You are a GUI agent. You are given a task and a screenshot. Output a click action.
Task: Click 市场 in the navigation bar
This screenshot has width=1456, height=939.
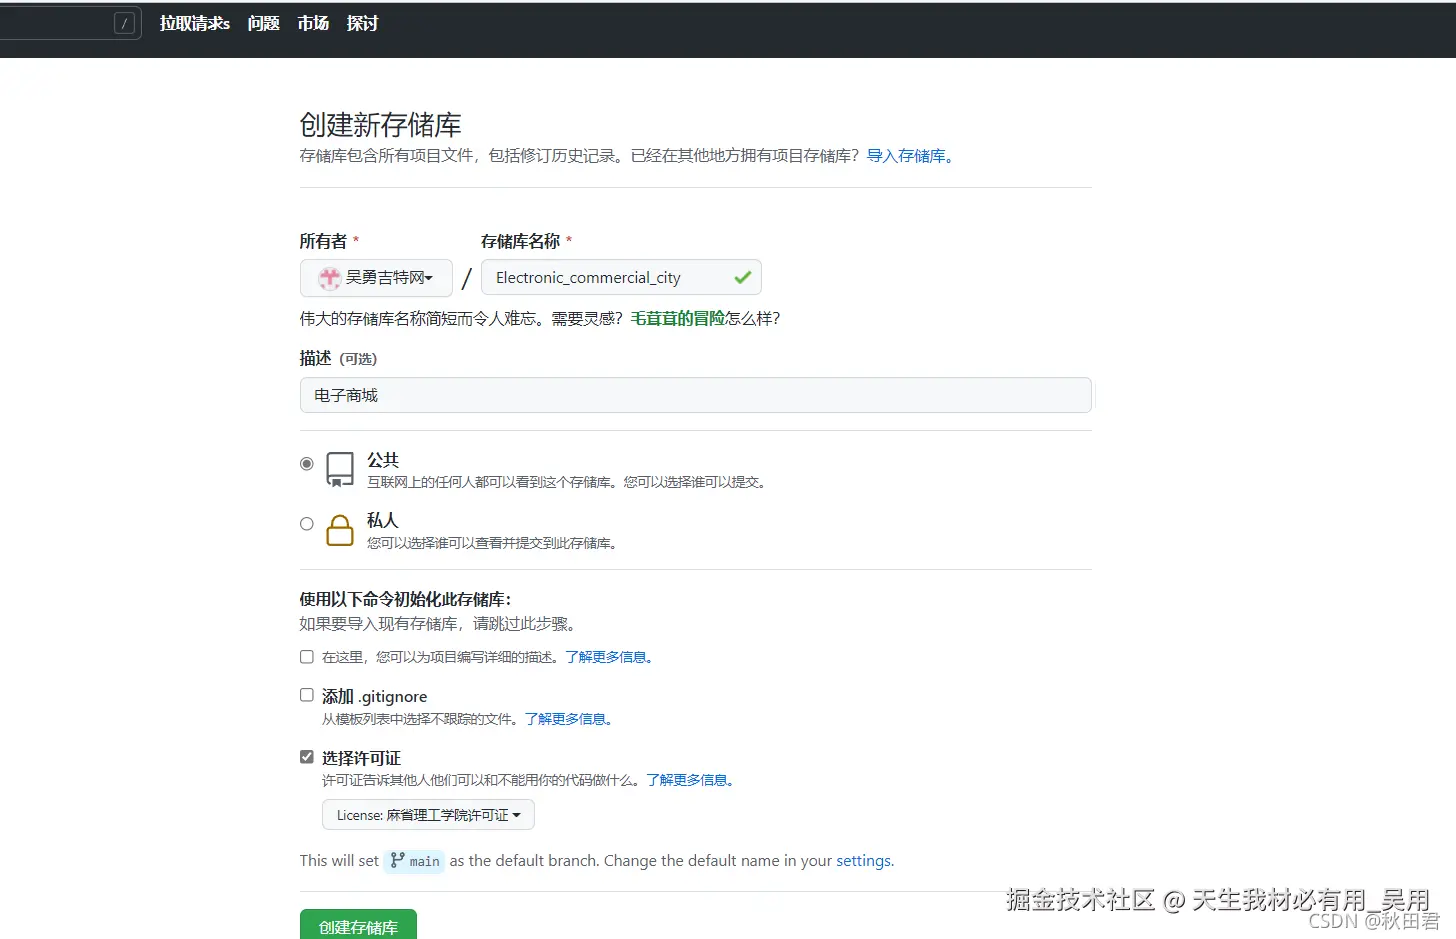312,23
